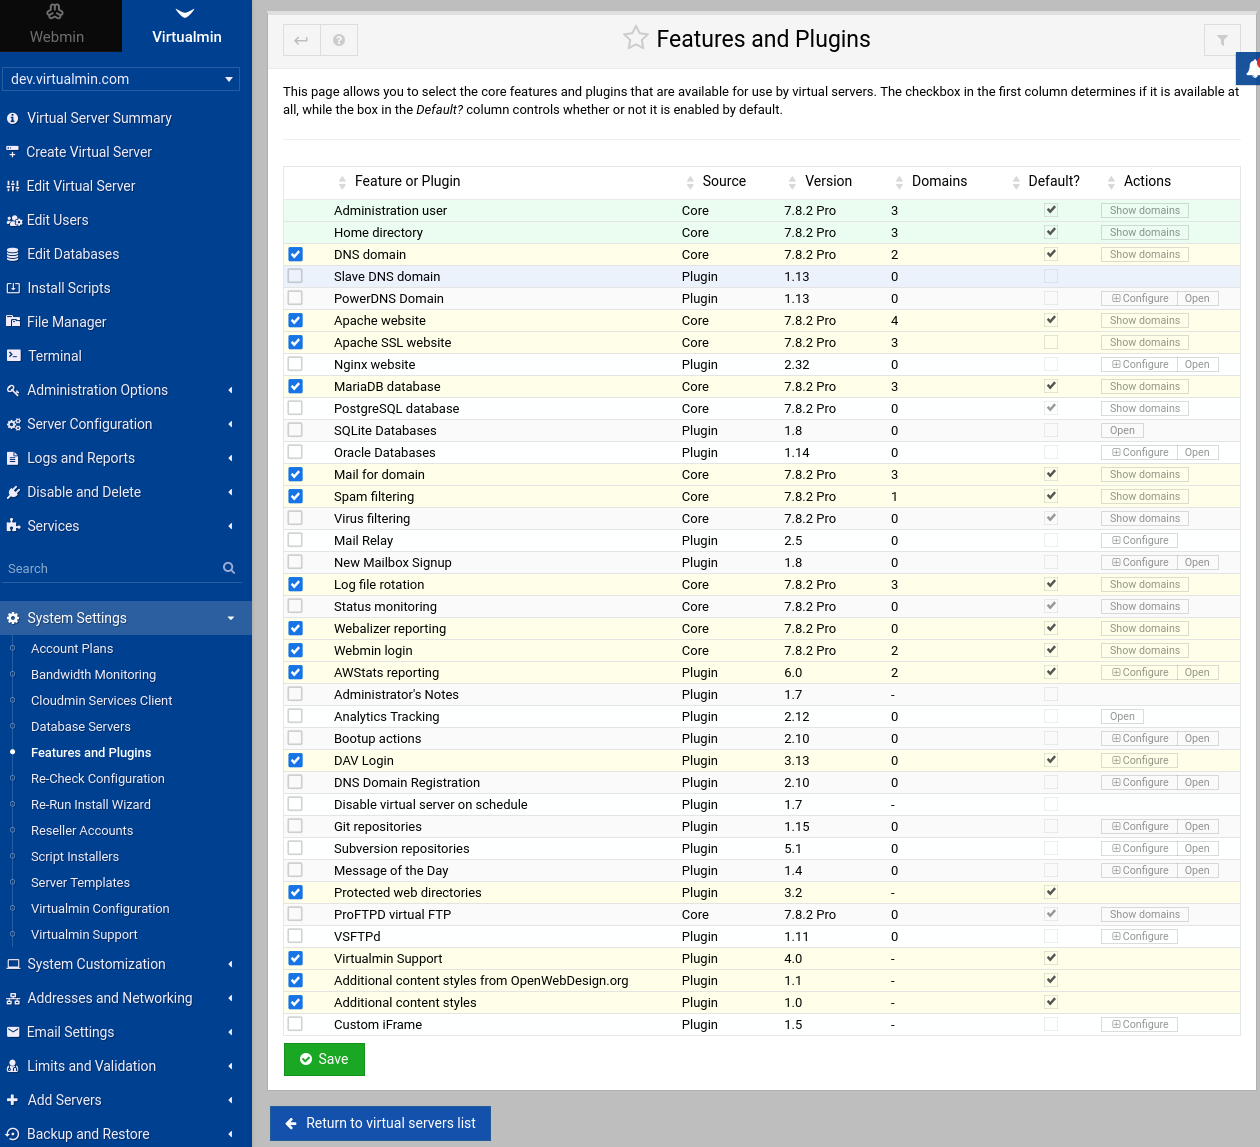Click the filter funnel icon

[x=1222, y=40]
